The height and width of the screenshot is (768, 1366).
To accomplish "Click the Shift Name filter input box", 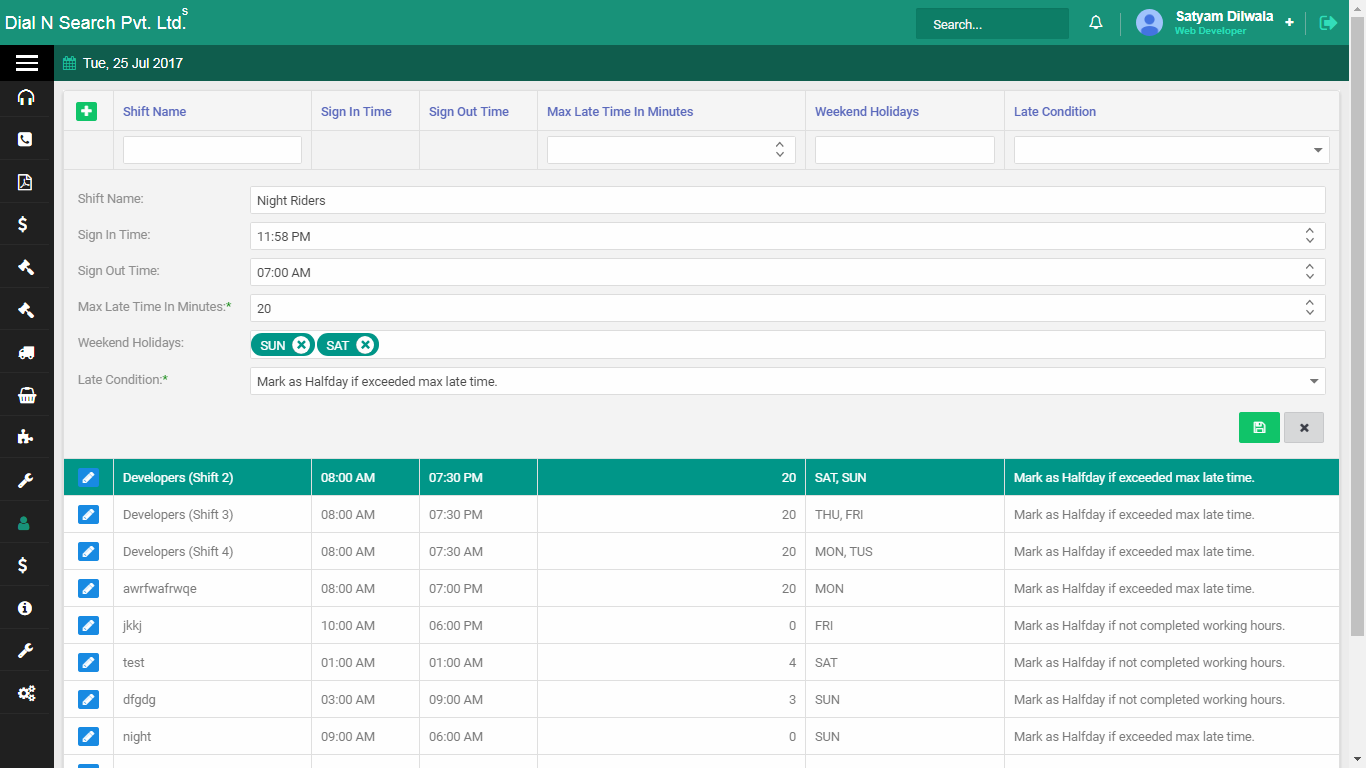I will pos(212,150).
